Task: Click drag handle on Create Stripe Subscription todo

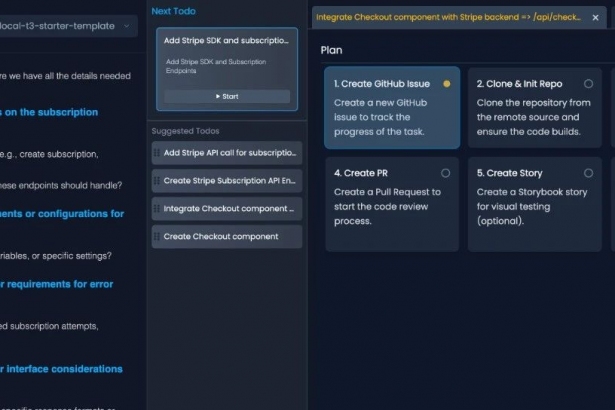Action: coord(156,180)
